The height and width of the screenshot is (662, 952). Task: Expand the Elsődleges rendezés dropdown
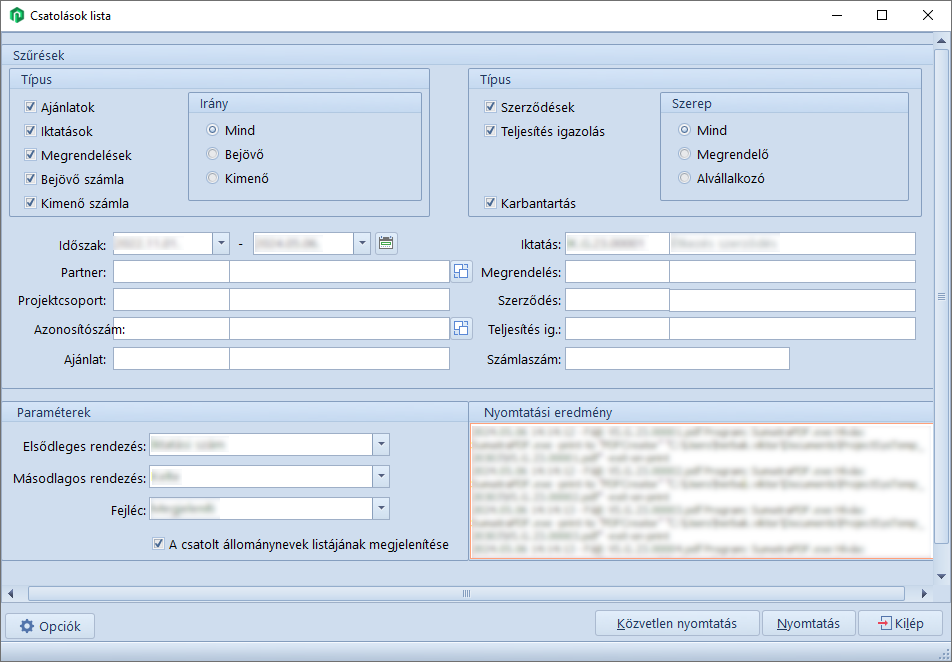(x=380, y=445)
